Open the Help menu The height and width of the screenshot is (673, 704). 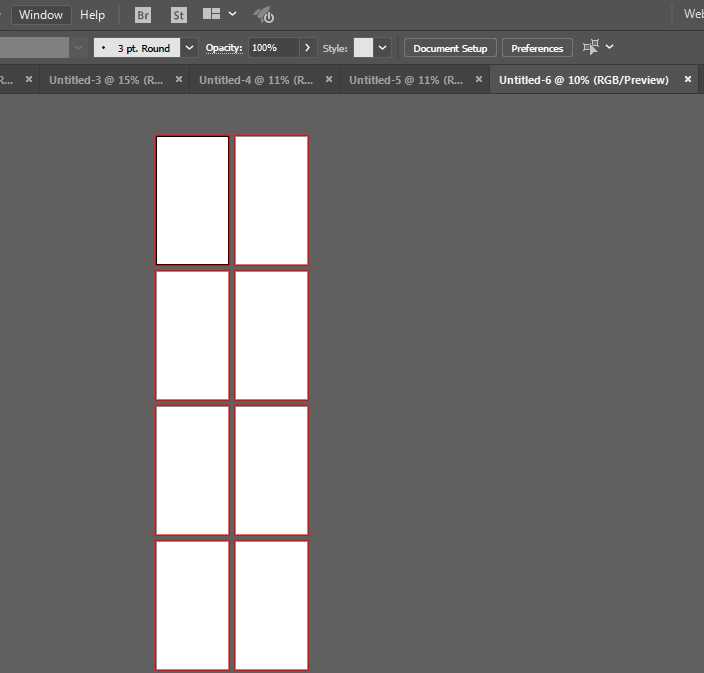93,15
